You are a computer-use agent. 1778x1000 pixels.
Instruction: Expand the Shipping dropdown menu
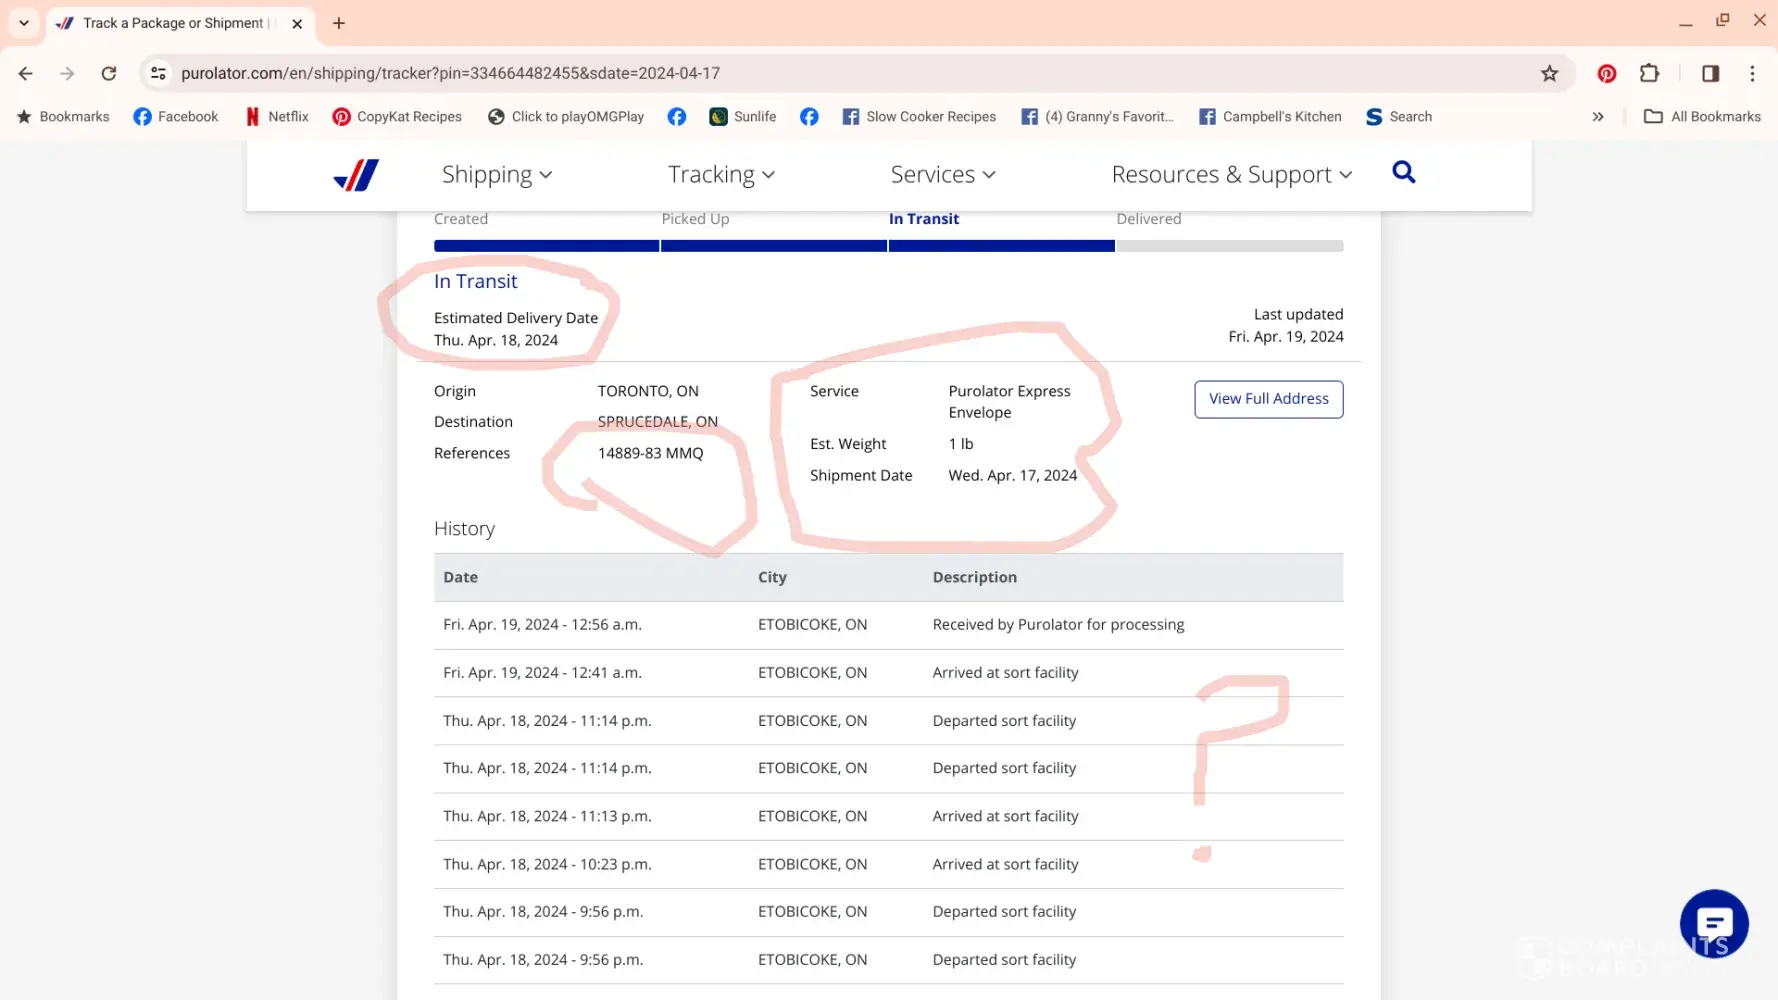tap(497, 175)
